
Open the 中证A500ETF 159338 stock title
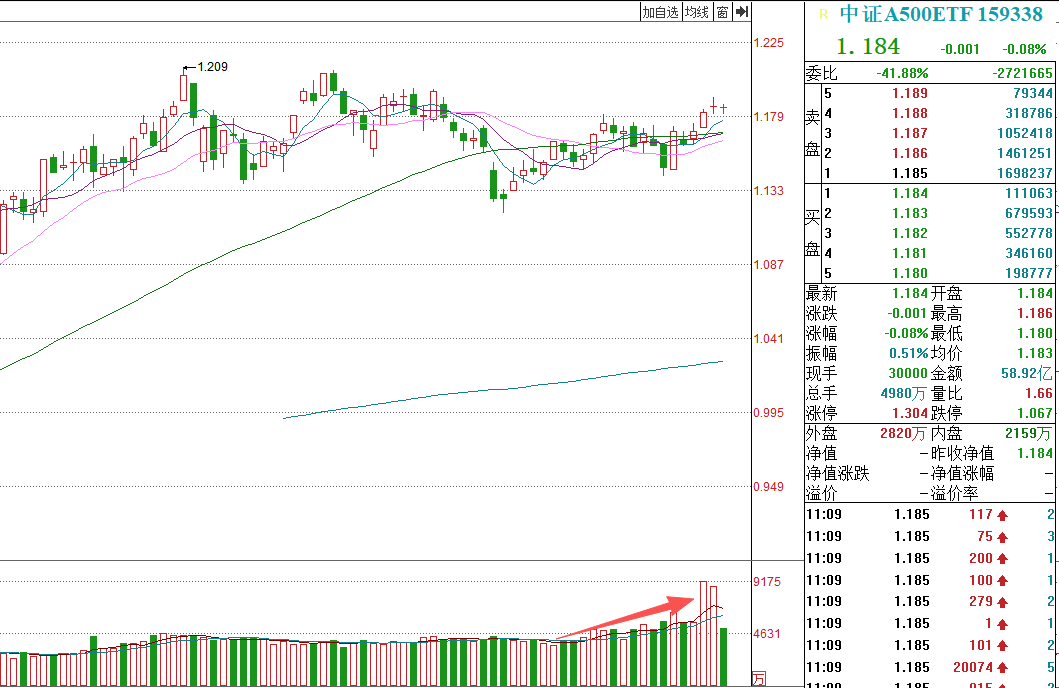pos(941,15)
